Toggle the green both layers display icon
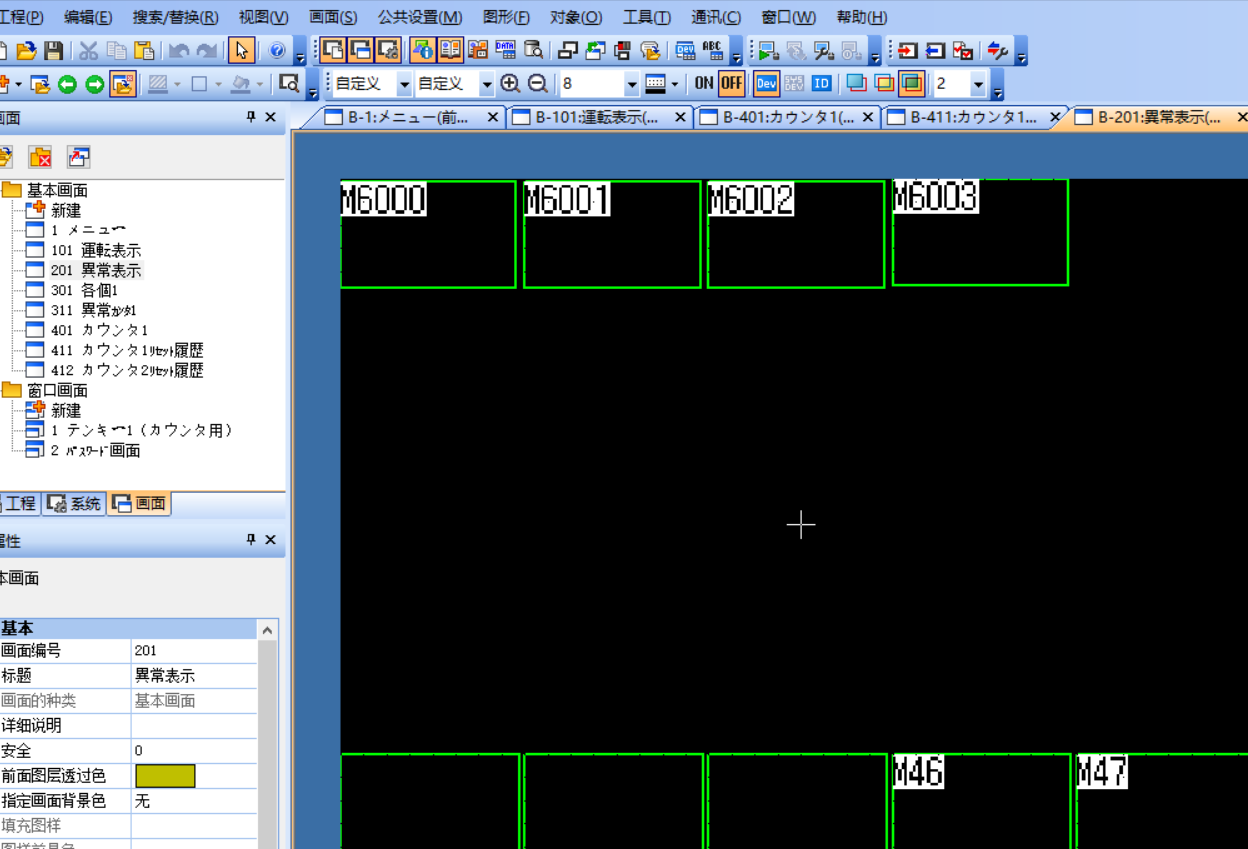Viewport: 1248px width, 849px height. click(911, 84)
